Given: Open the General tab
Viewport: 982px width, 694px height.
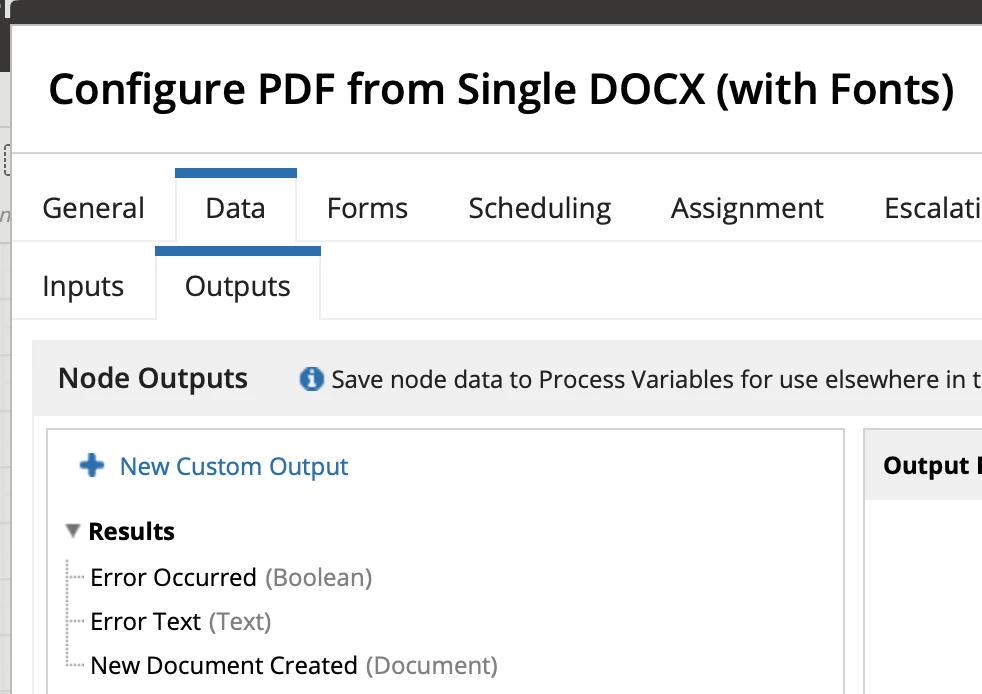Looking at the screenshot, I should [93, 208].
